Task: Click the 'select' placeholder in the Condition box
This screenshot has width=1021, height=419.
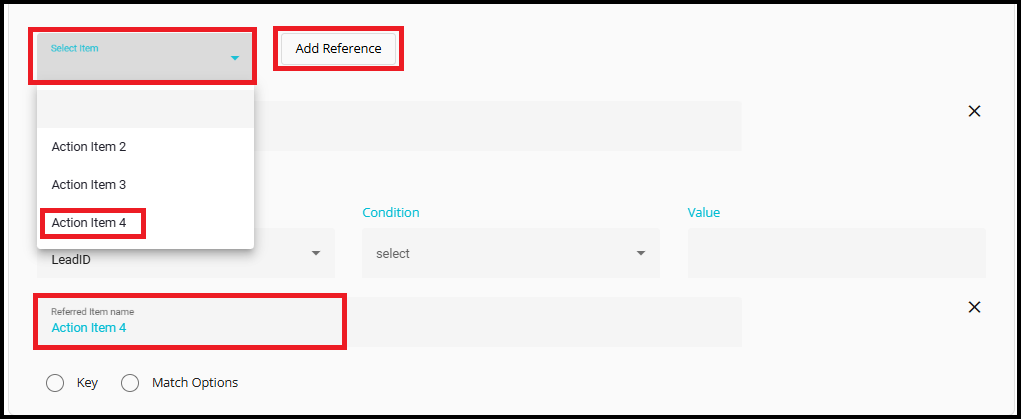Action: 393,254
